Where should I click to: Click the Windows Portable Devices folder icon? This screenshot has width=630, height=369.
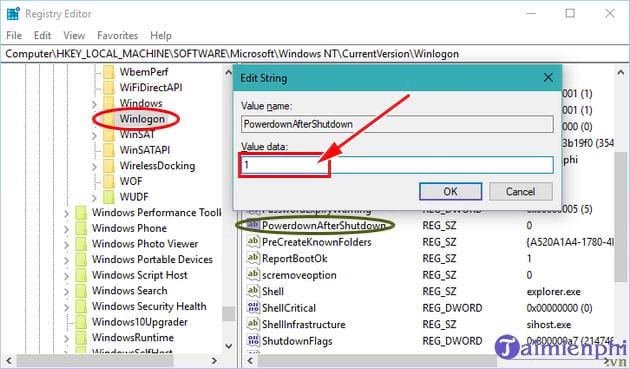(x=81, y=260)
